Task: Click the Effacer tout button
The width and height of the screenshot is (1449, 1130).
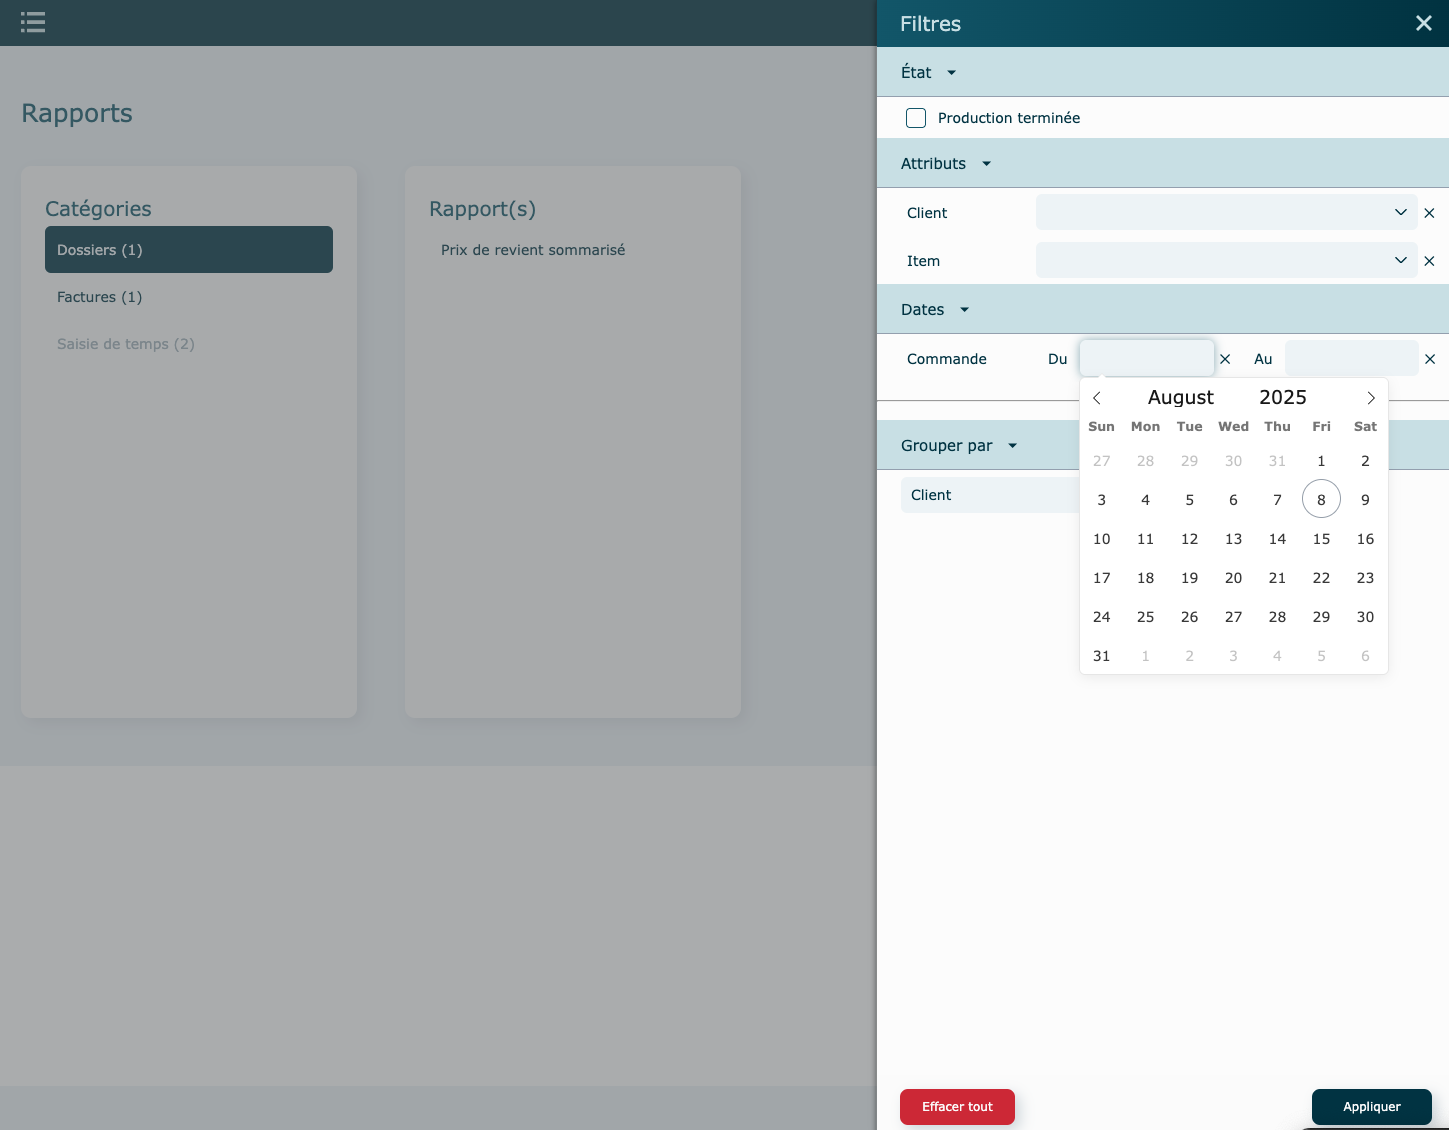Action: (x=957, y=1107)
